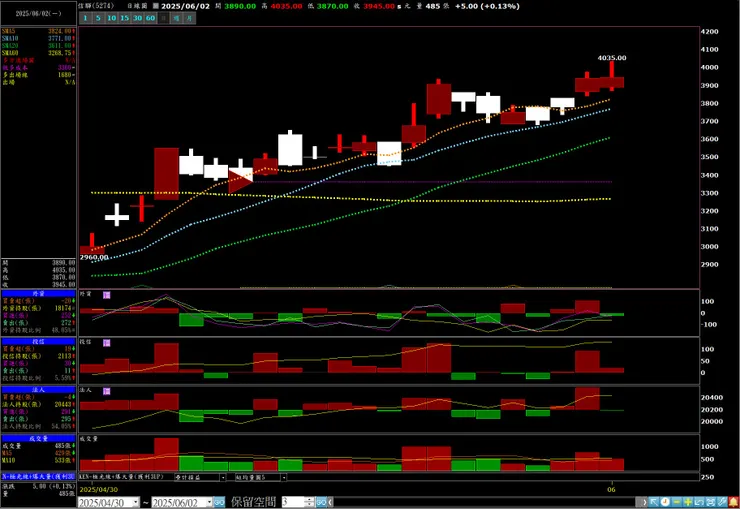Viewport: 740px width, 509px height.
Task: Click the red alert bell icon
Action: [733, 502]
